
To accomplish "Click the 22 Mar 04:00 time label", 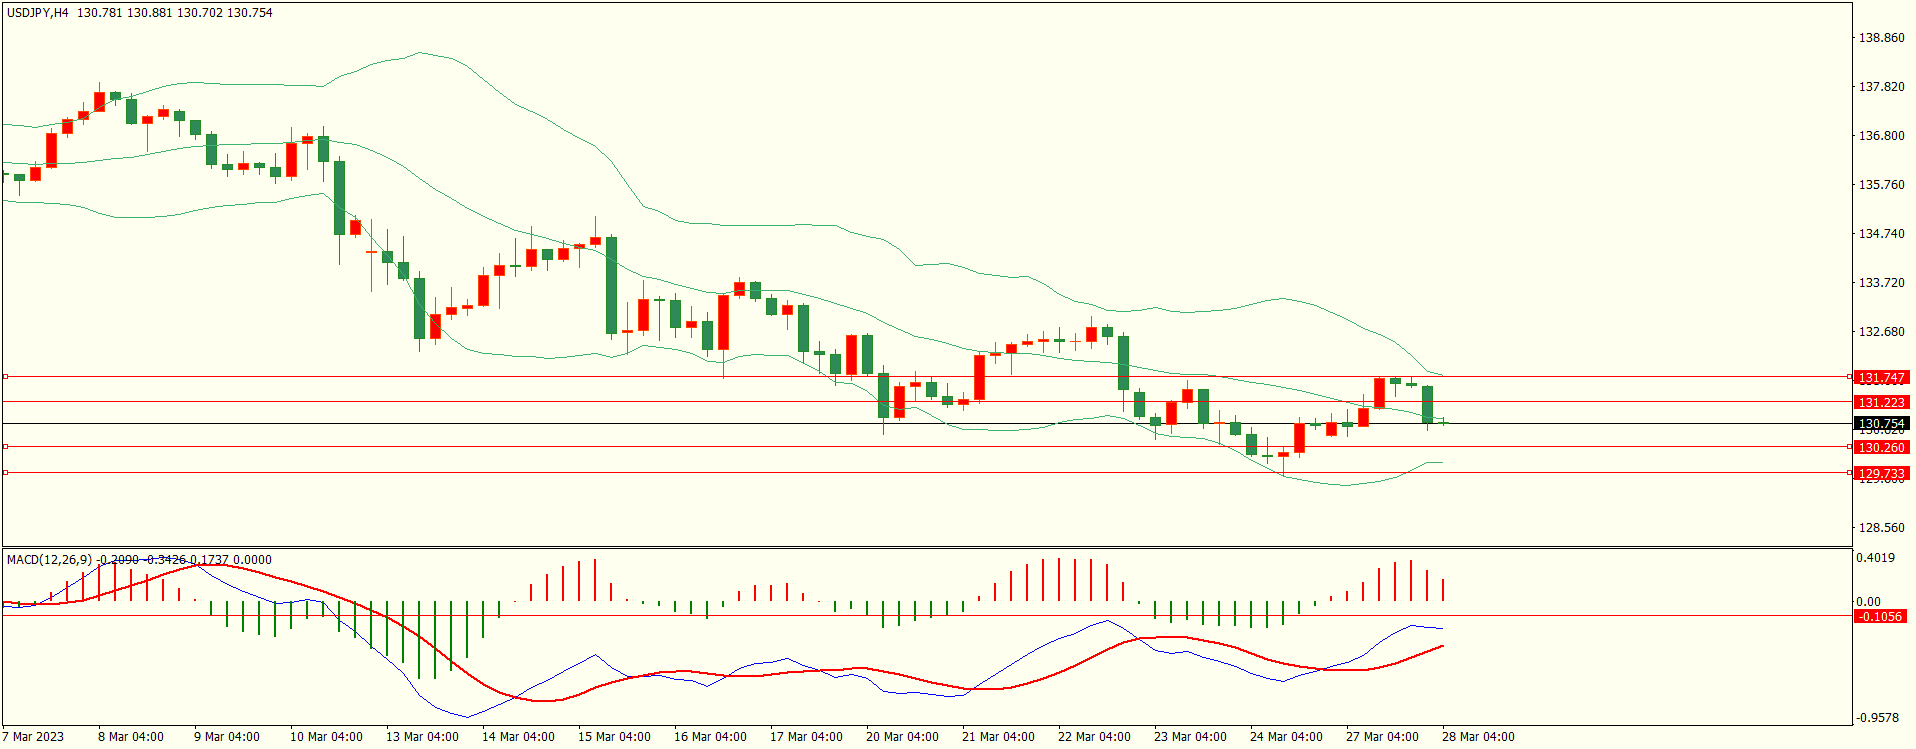I will click(1094, 737).
